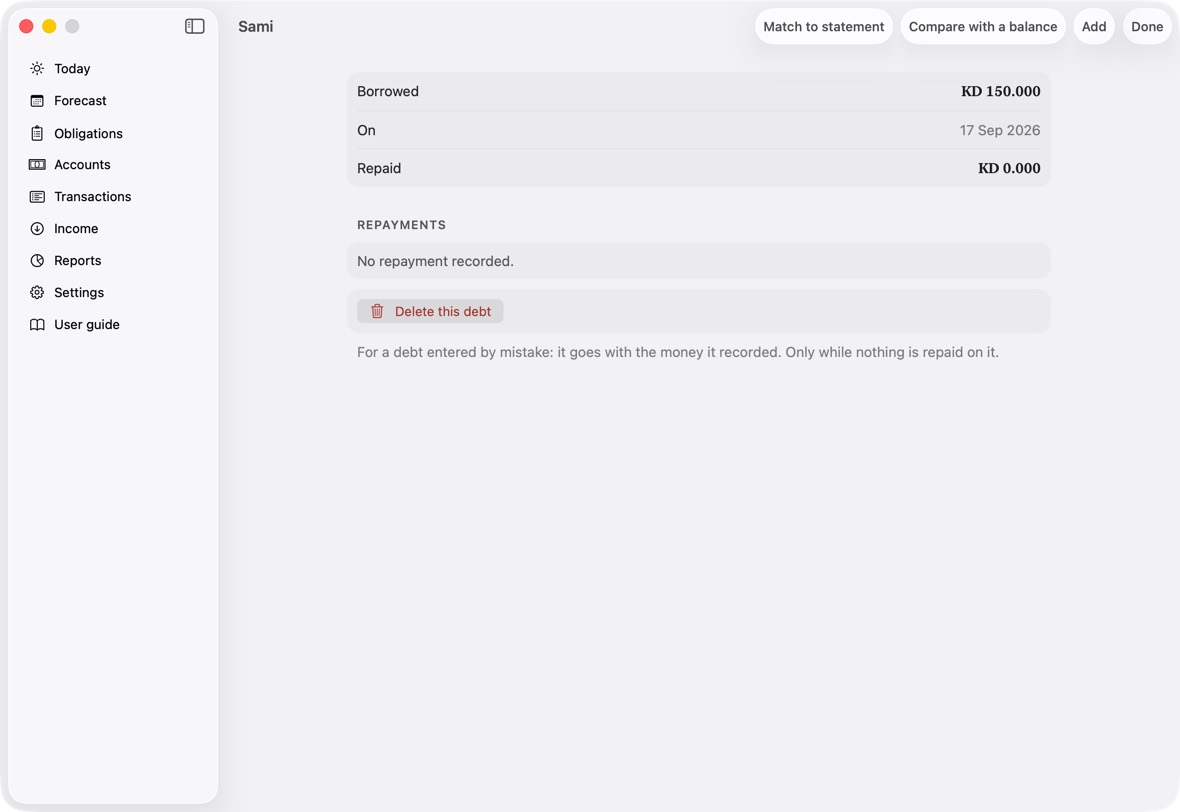Click the REPAYMENTS section heading
Screen dimensions: 1180x812
click(x=401, y=225)
